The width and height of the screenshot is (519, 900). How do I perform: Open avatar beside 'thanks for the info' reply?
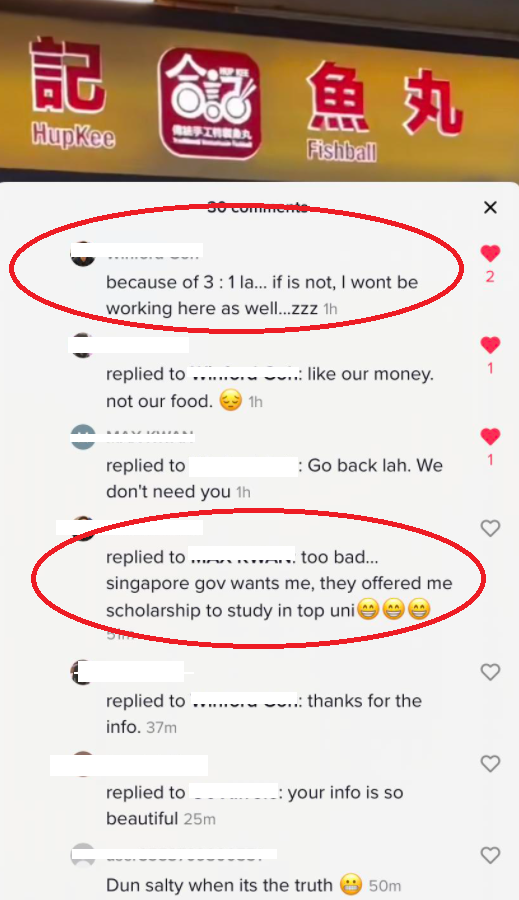[x=83, y=672]
